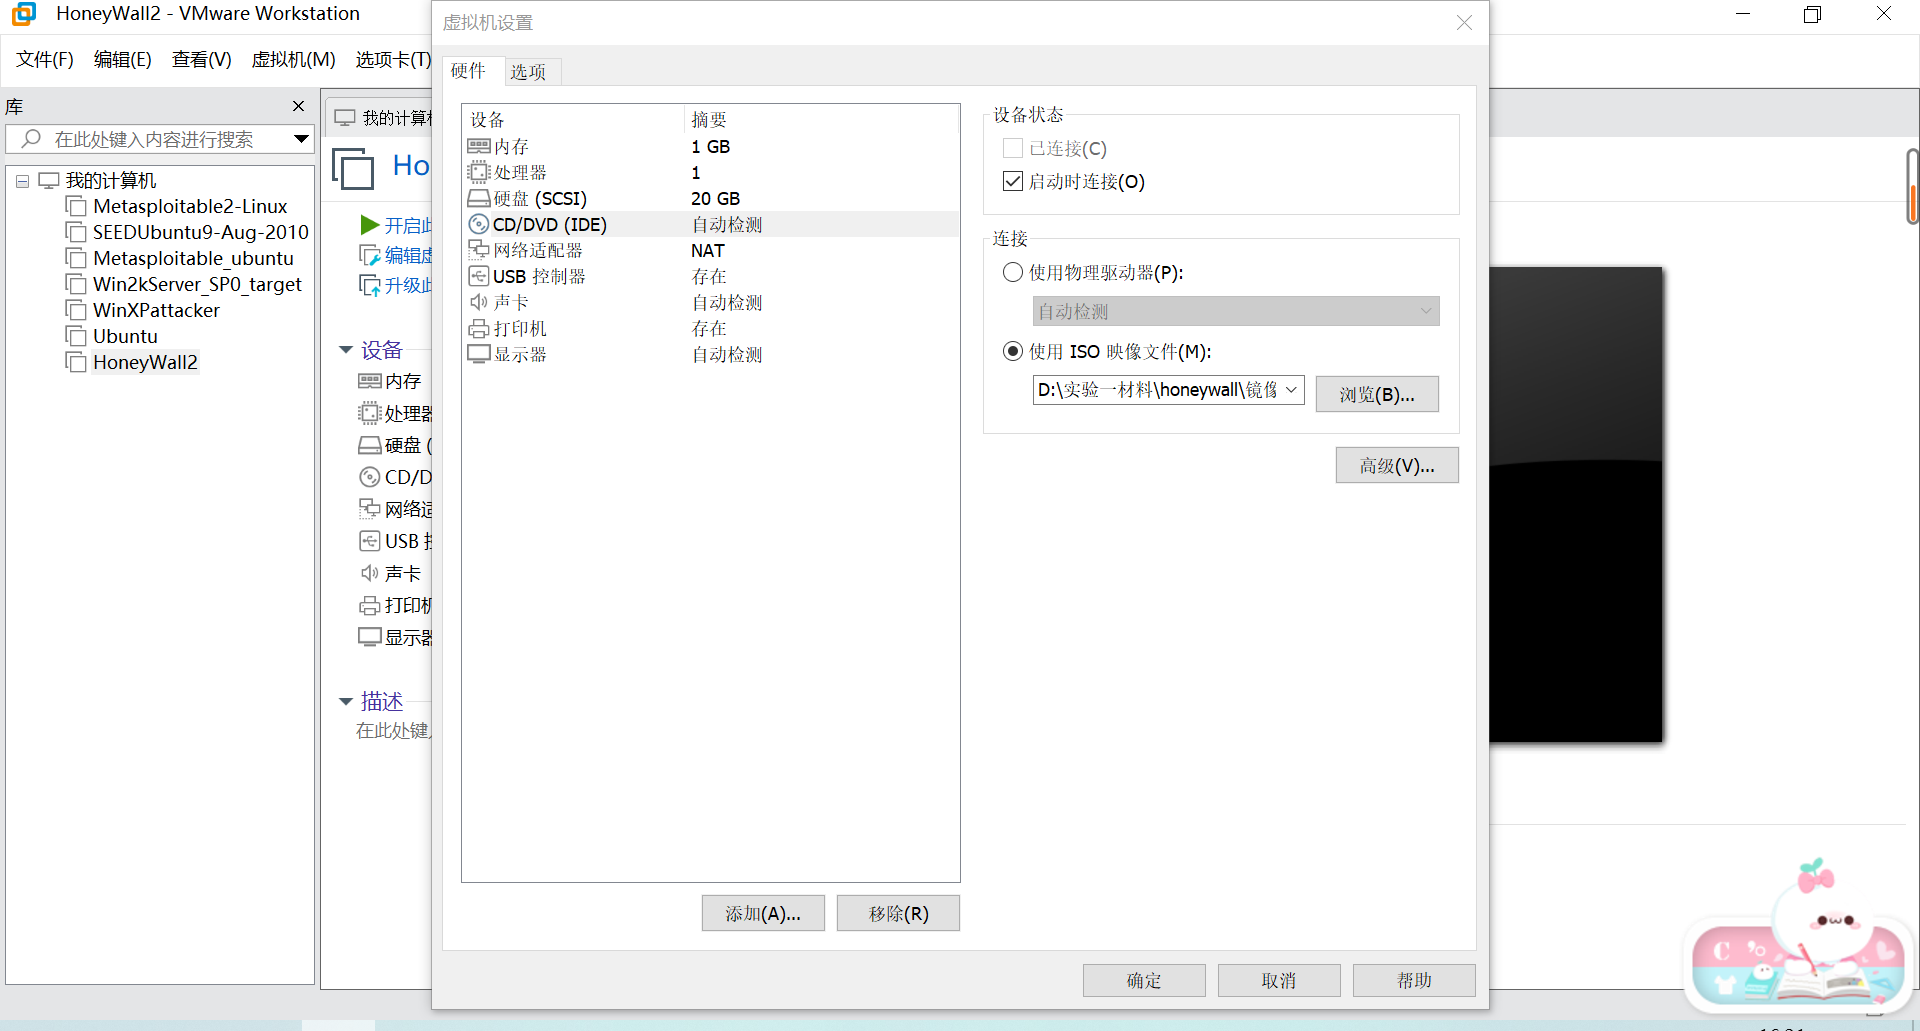Click the HoneyWall2 tab VM icon

[353, 168]
